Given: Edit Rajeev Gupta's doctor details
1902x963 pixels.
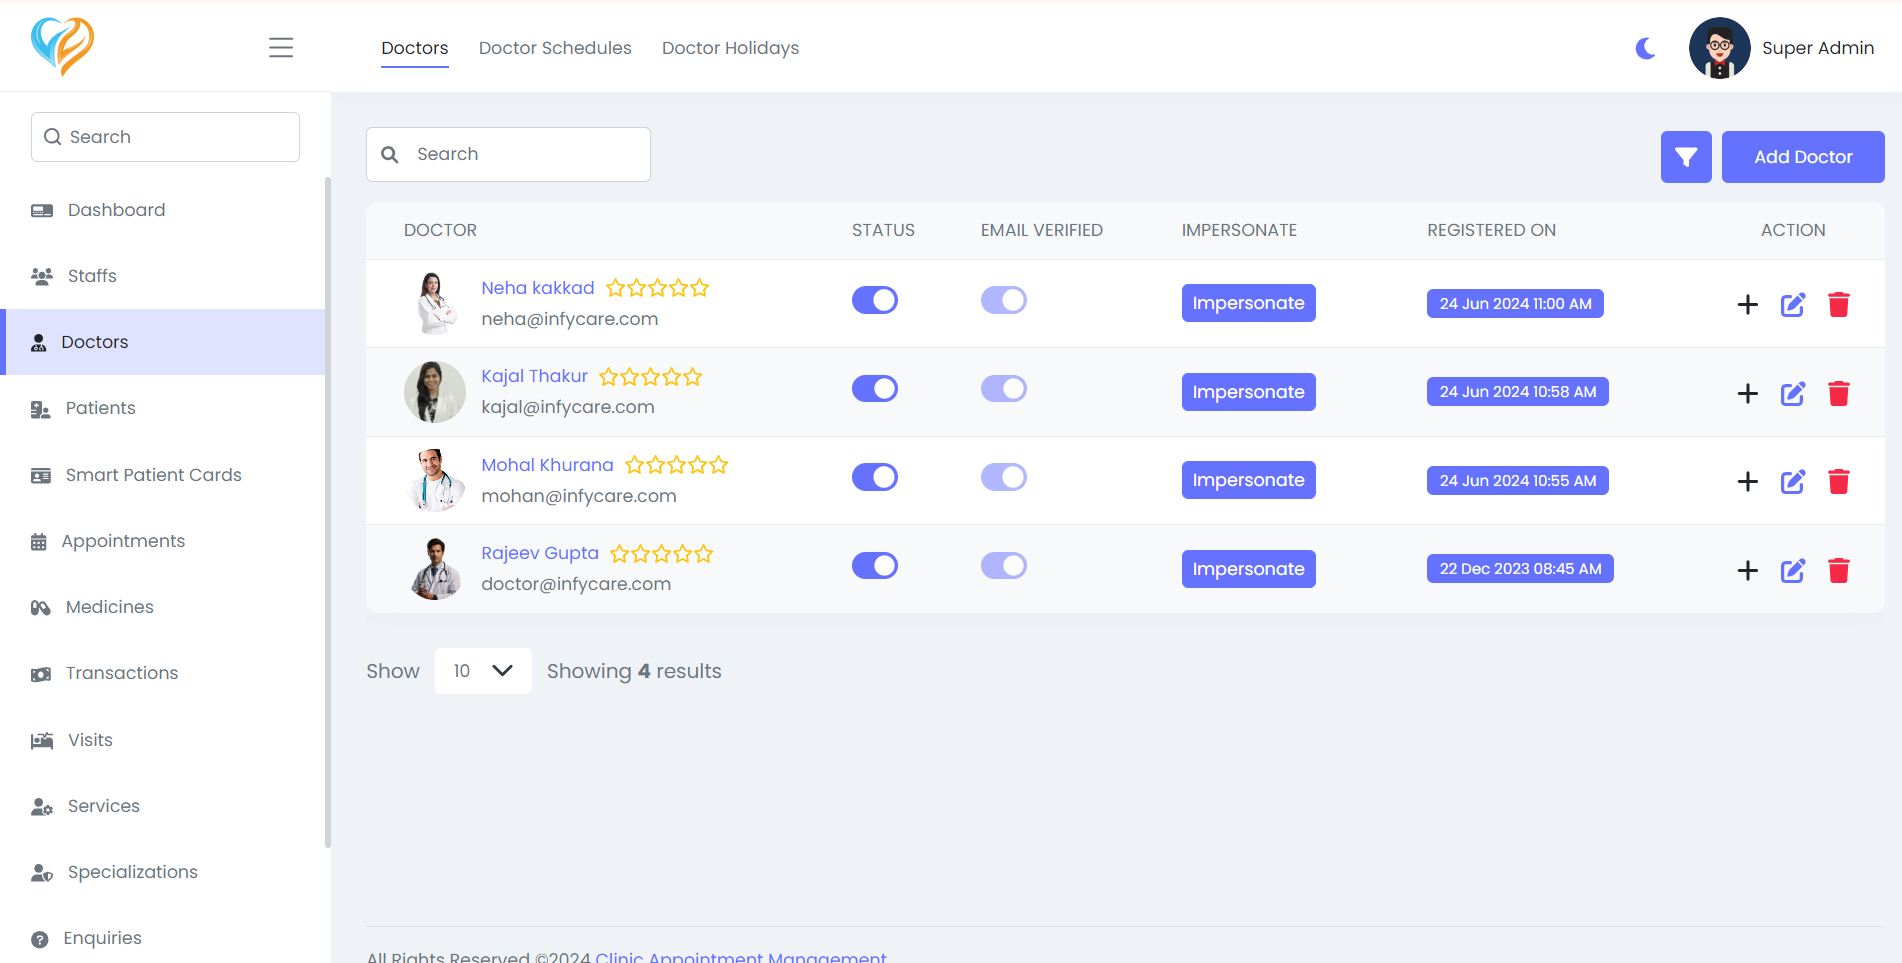Looking at the screenshot, I should [1792, 571].
